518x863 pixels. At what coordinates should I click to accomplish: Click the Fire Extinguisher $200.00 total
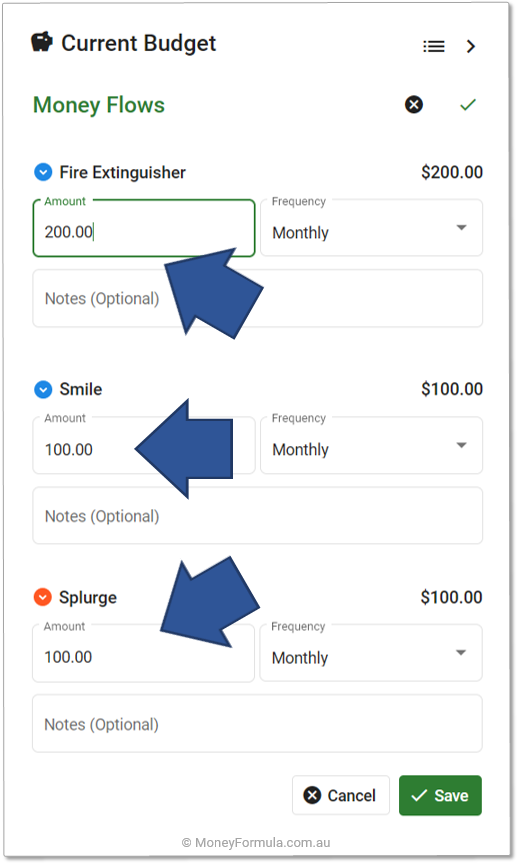click(452, 172)
